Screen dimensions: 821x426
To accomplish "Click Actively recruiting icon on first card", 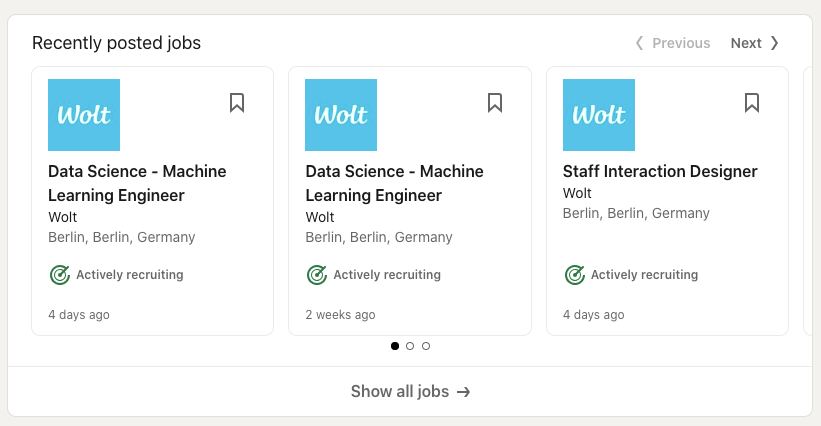I will pyautogui.click(x=60, y=275).
